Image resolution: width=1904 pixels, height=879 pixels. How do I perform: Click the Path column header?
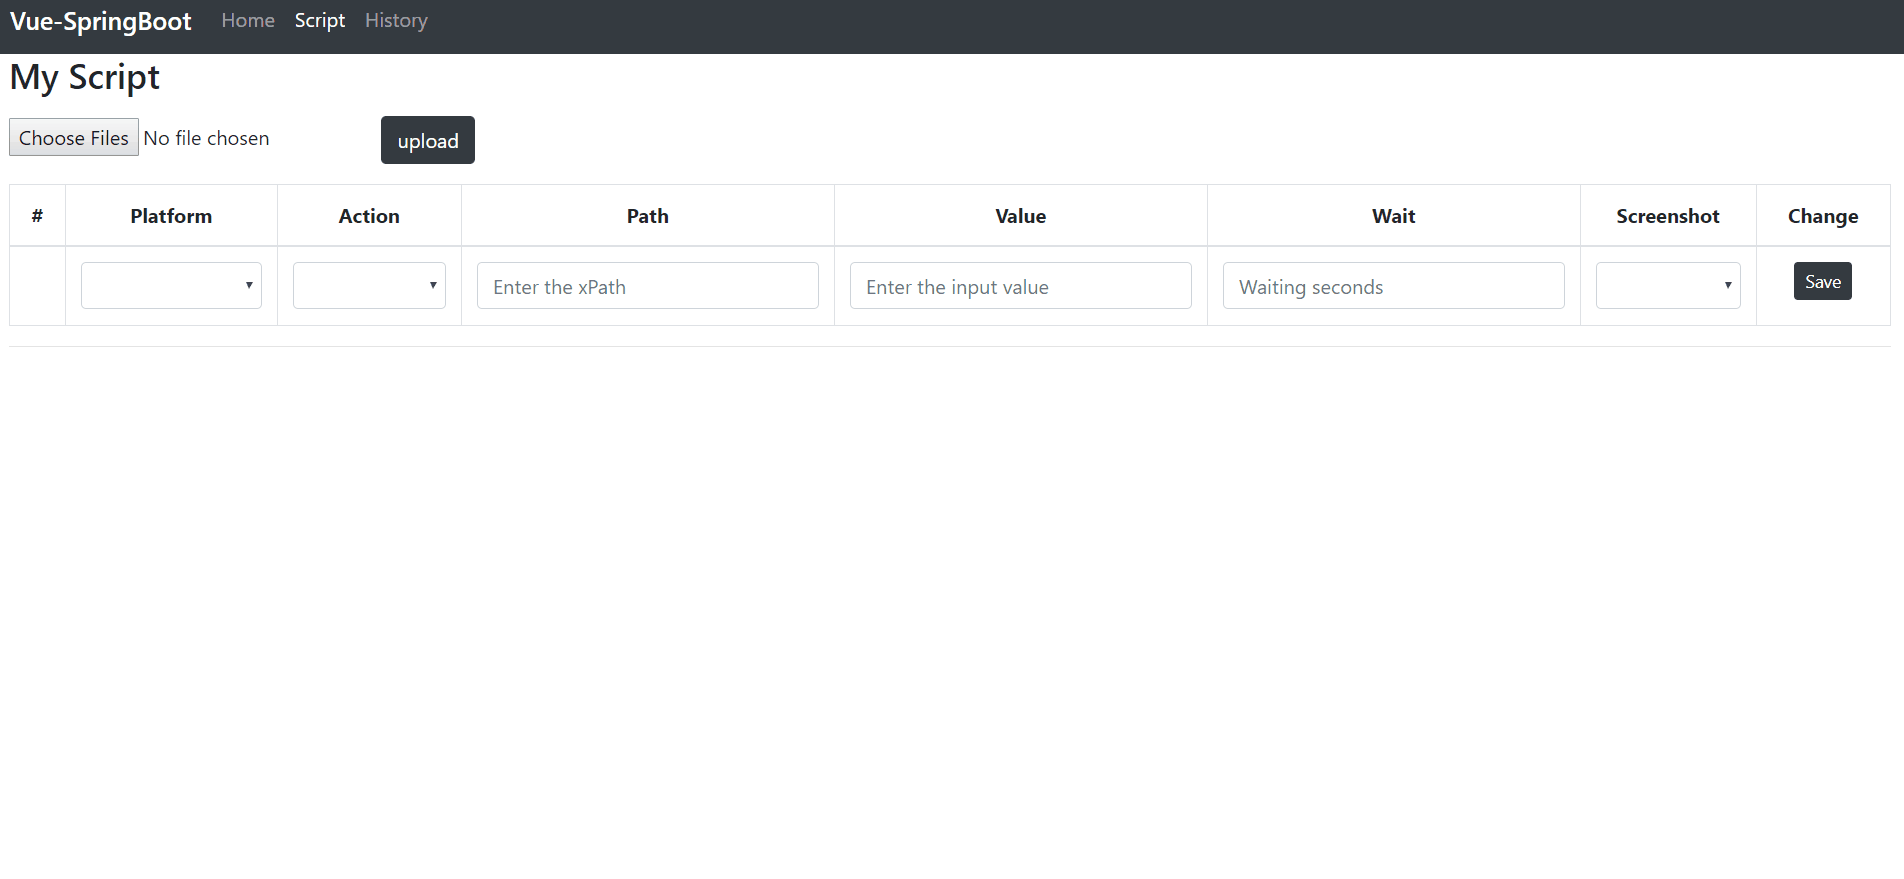click(648, 216)
